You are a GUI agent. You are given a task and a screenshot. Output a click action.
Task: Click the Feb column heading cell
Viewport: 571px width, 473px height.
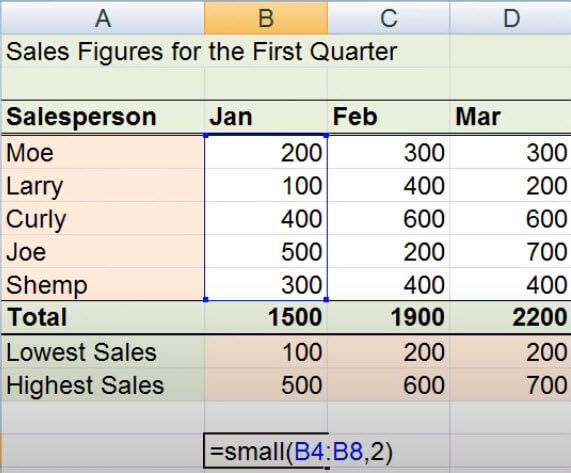click(389, 117)
